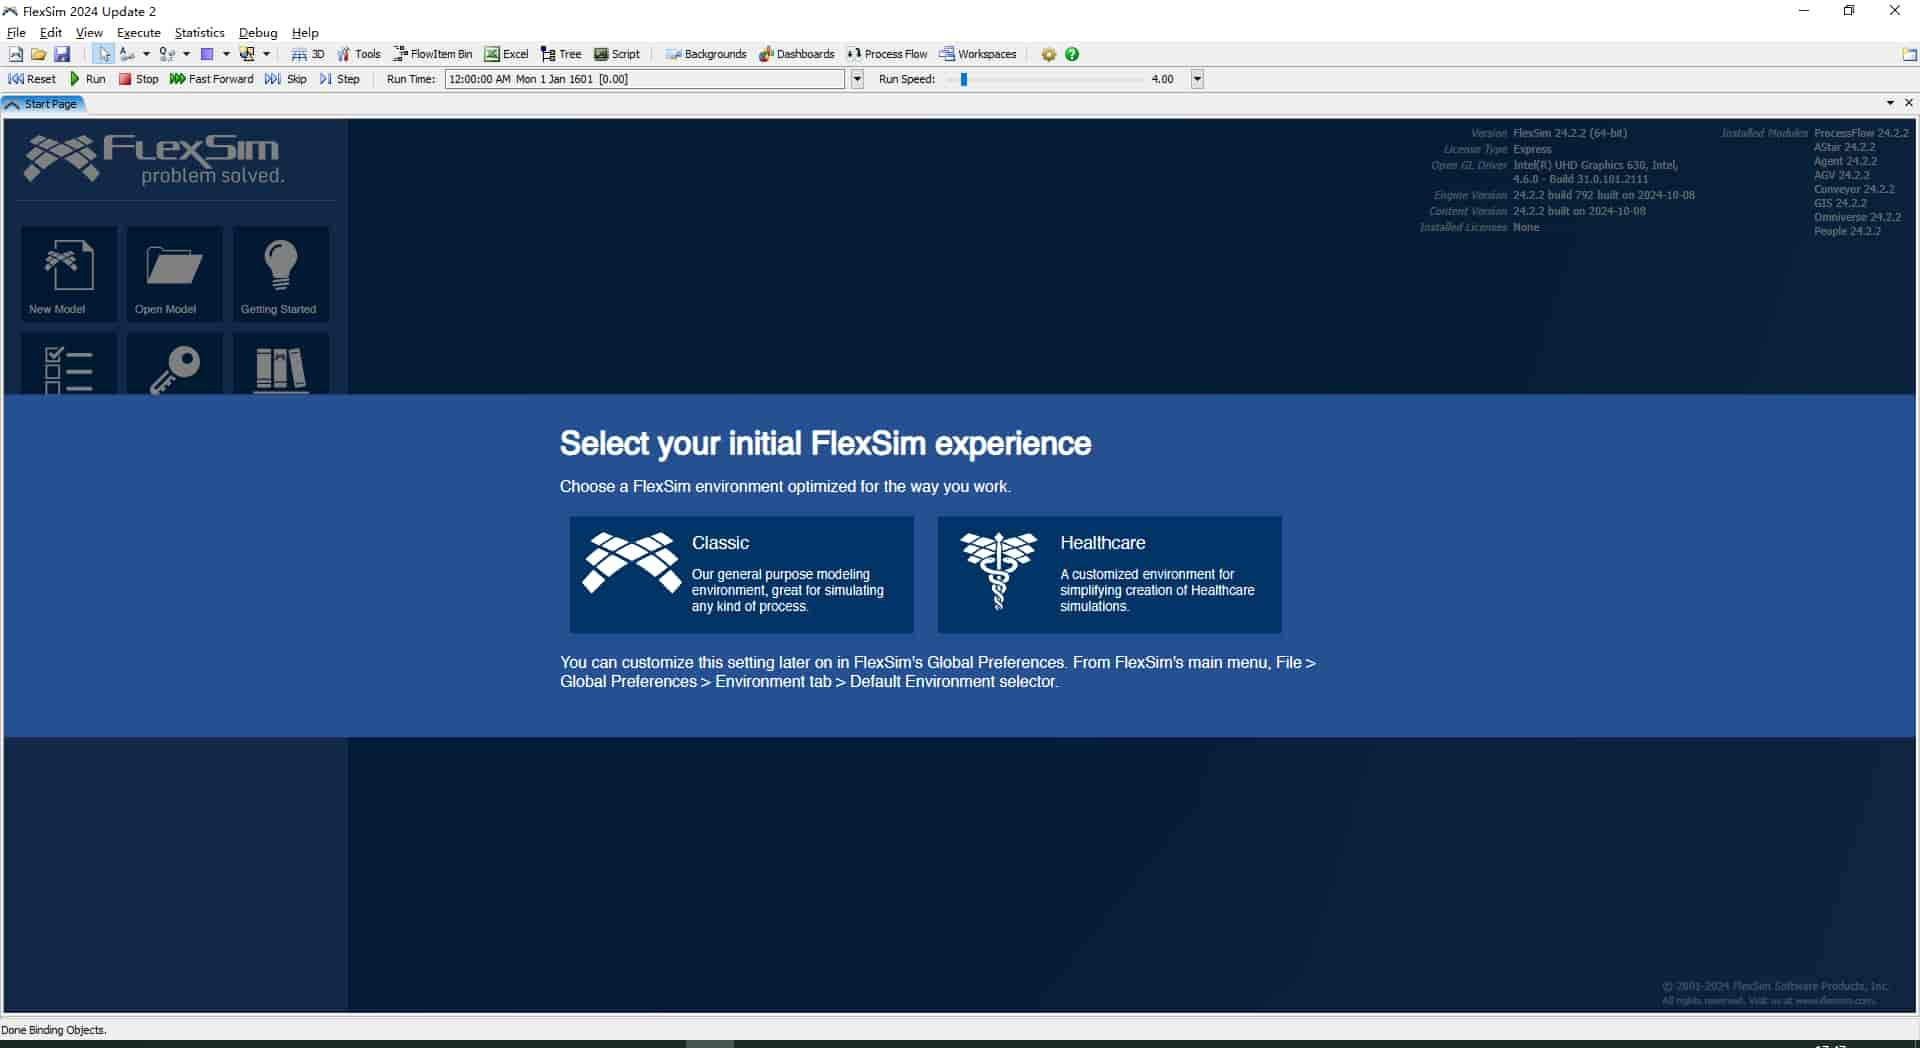Image resolution: width=1920 pixels, height=1048 pixels.
Task: Click the Run Speed slider handle
Action: (964, 79)
